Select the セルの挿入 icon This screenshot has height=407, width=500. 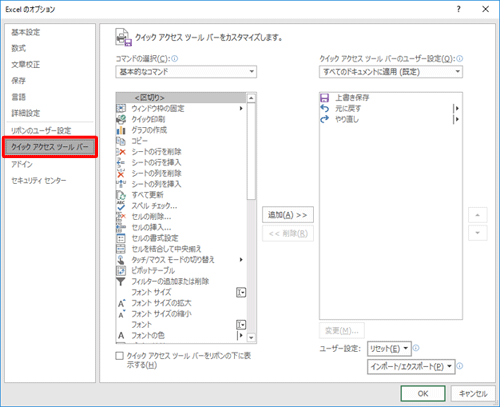(x=121, y=227)
